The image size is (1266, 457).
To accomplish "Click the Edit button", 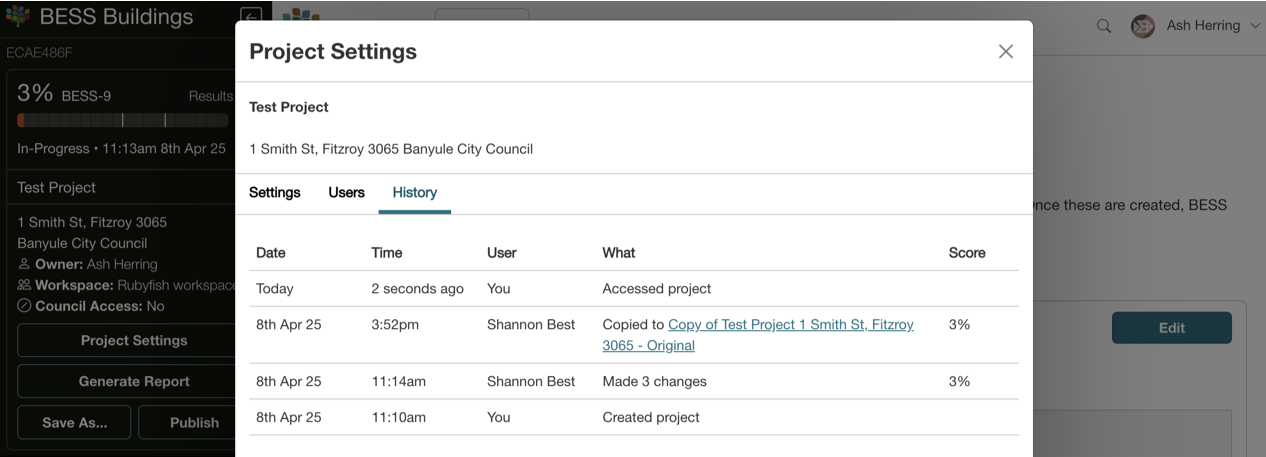I will (x=1171, y=328).
